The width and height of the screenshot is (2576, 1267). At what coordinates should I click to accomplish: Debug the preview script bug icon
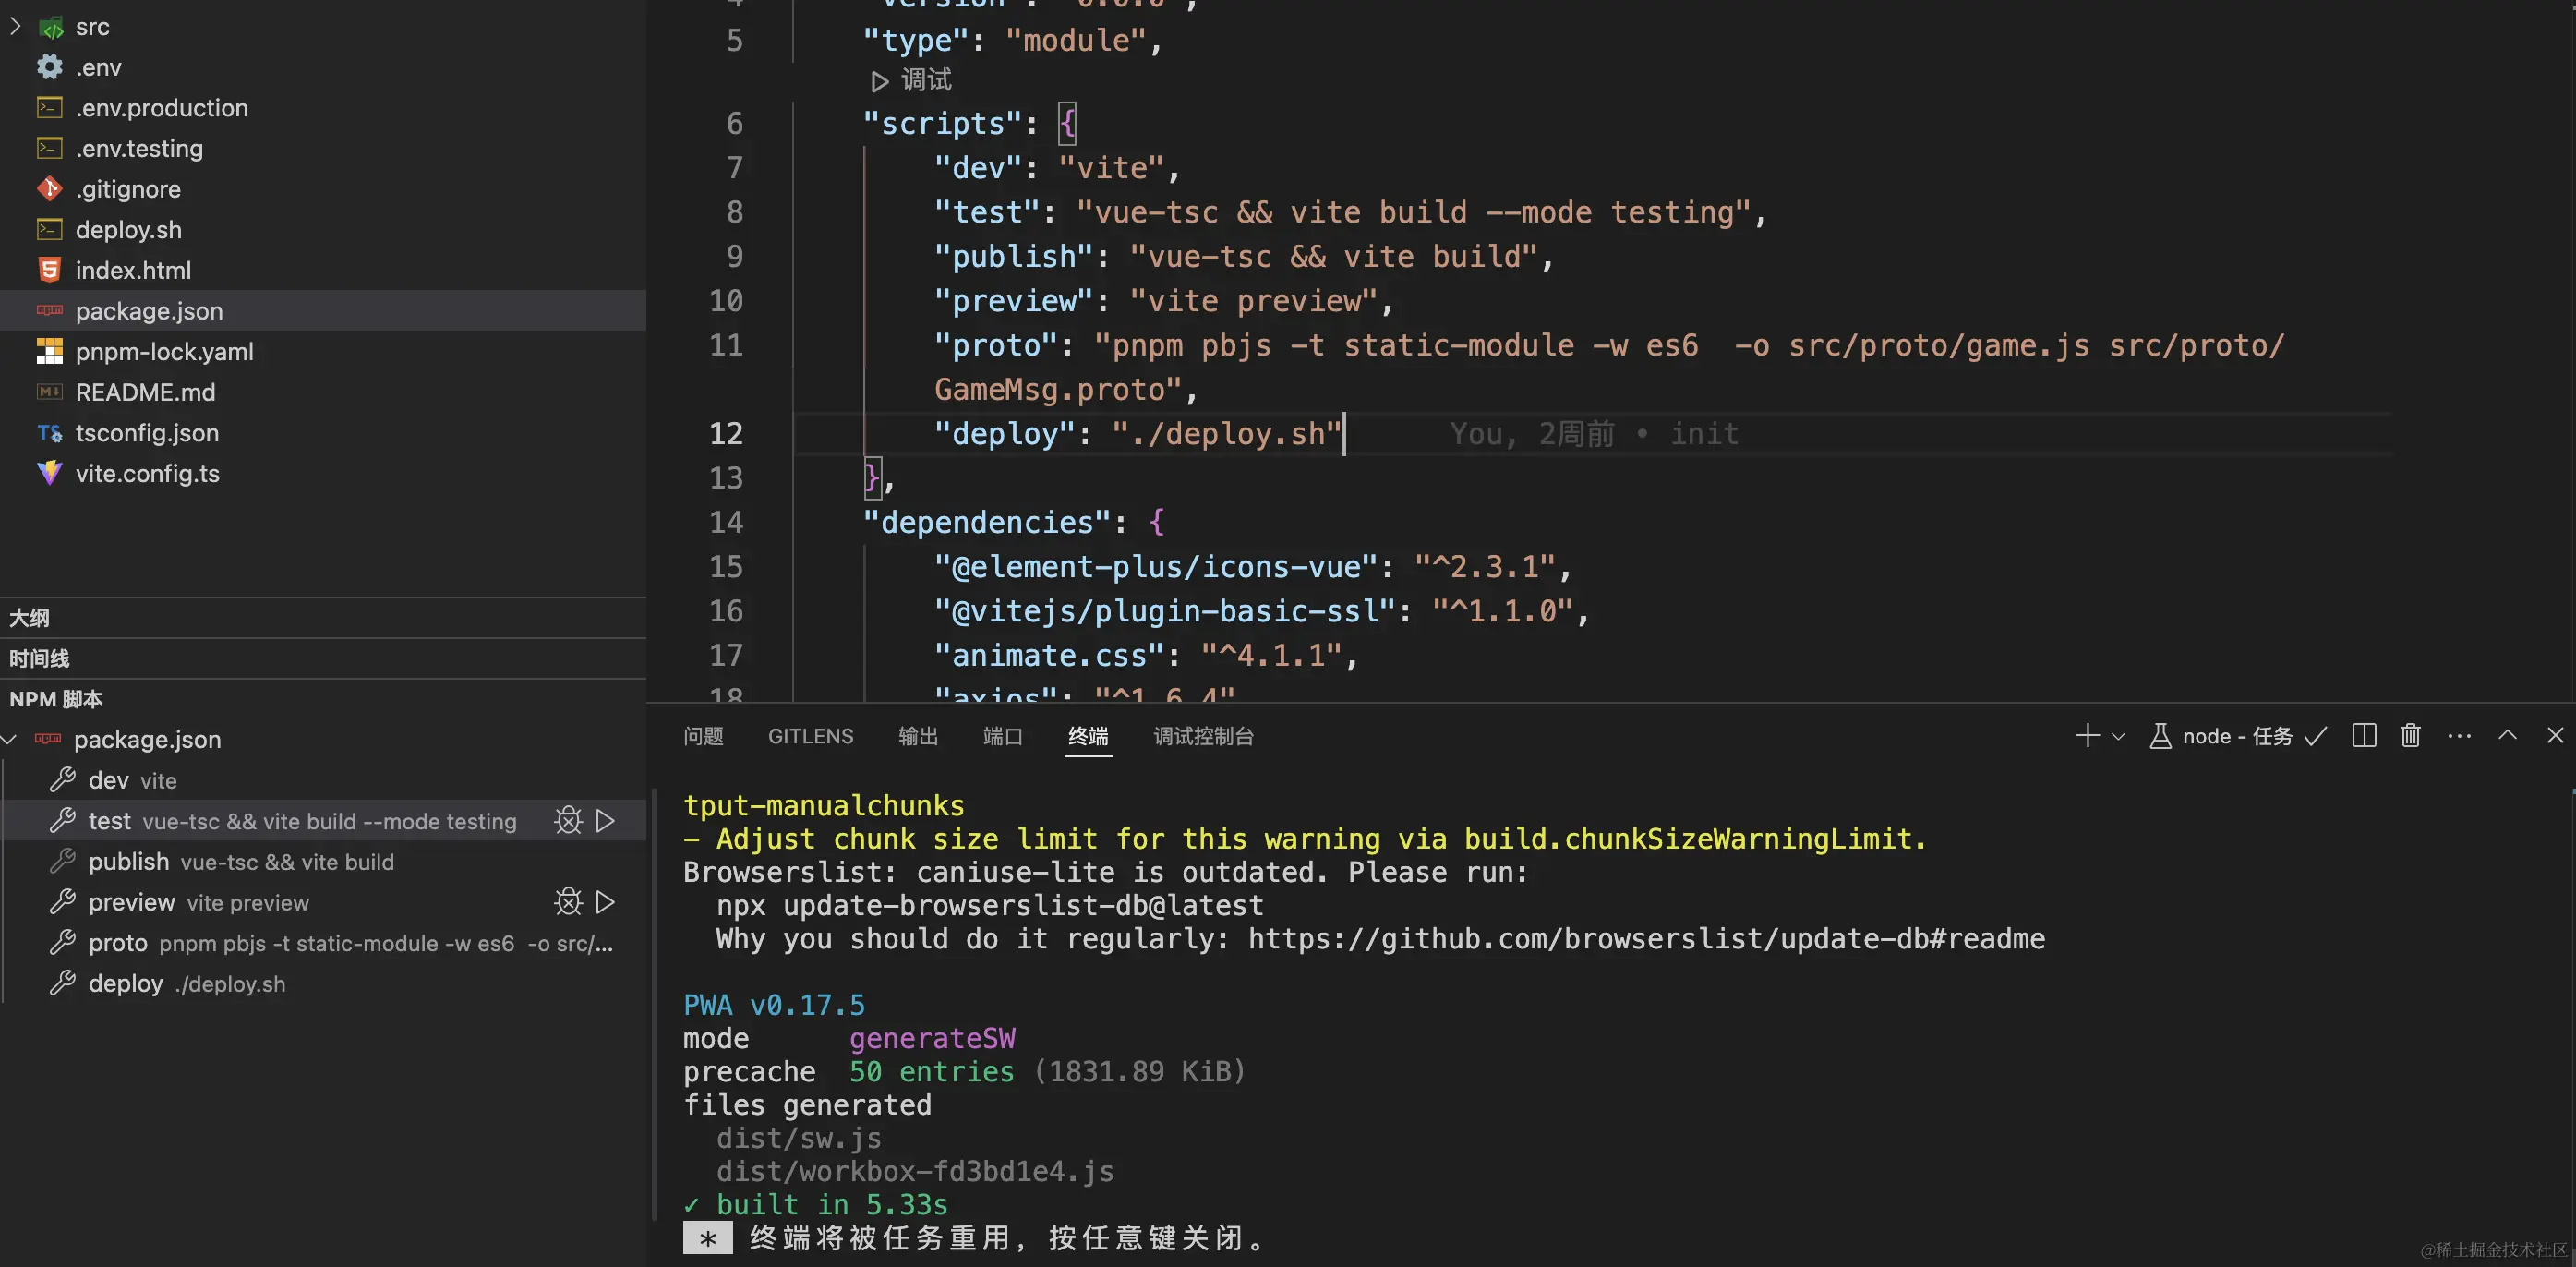[x=568, y=902]
